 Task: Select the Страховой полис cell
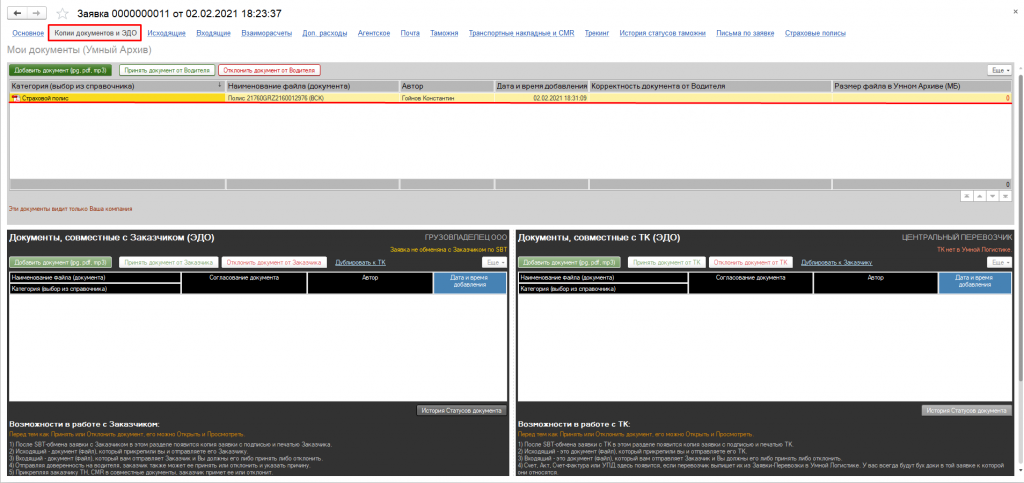[x=116, y=99]
